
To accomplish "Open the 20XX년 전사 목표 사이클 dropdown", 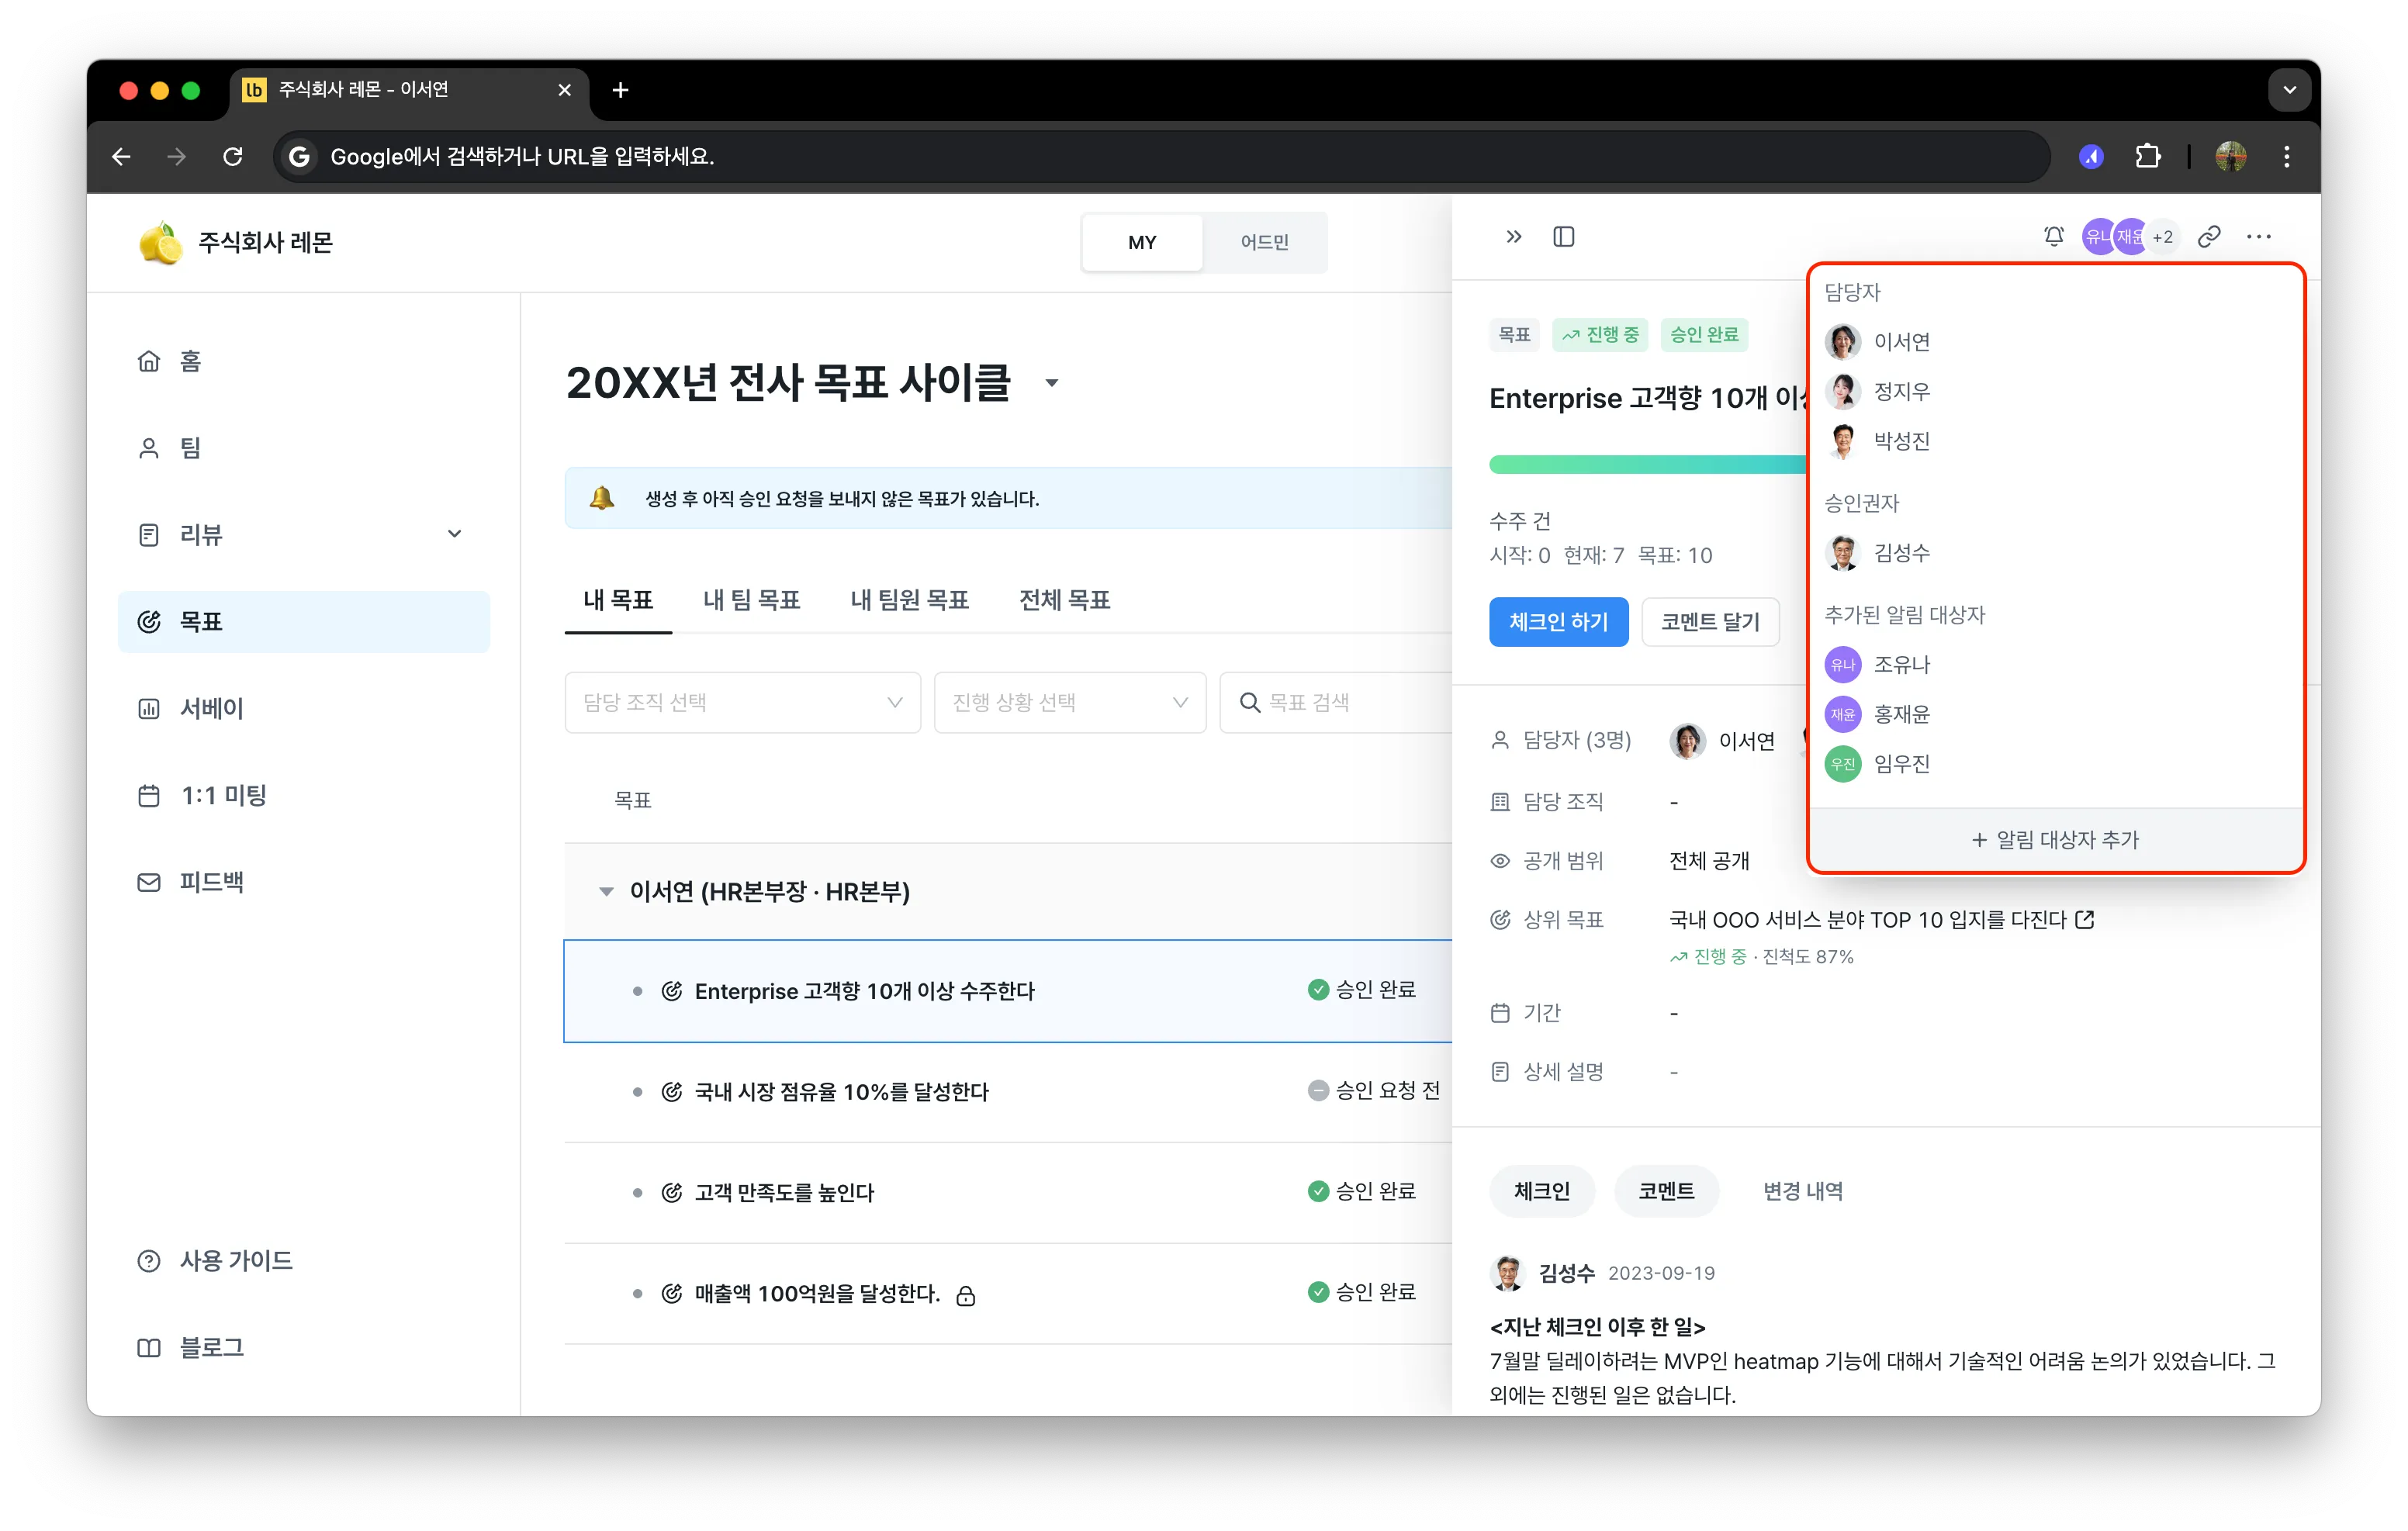I will click(1051, 383).
